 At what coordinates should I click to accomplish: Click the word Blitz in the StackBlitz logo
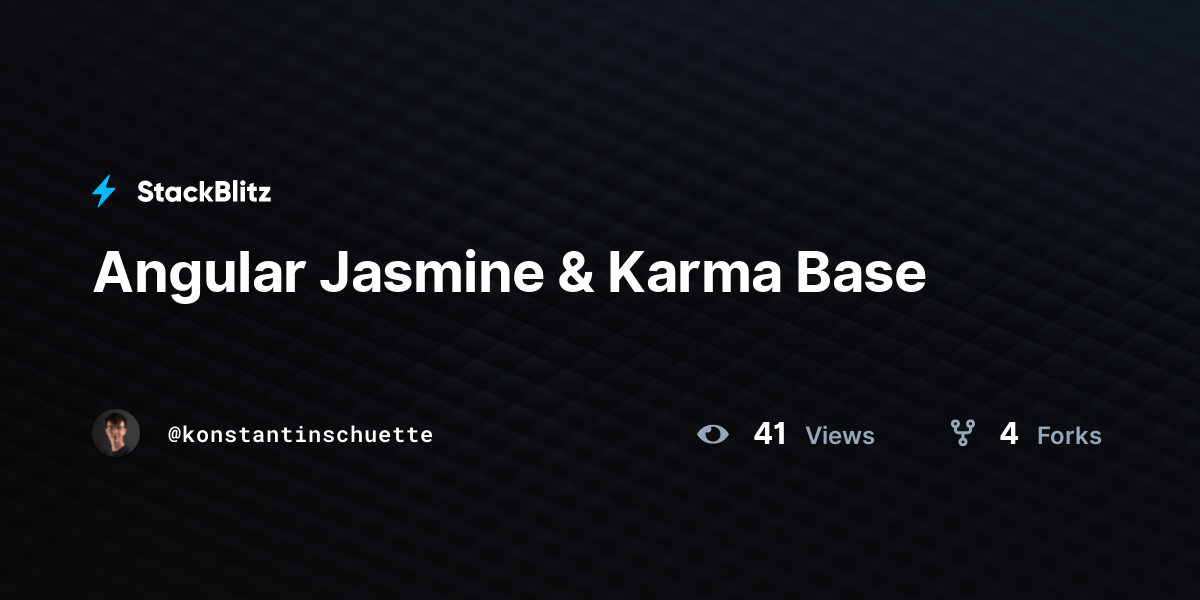pos(242,192)
